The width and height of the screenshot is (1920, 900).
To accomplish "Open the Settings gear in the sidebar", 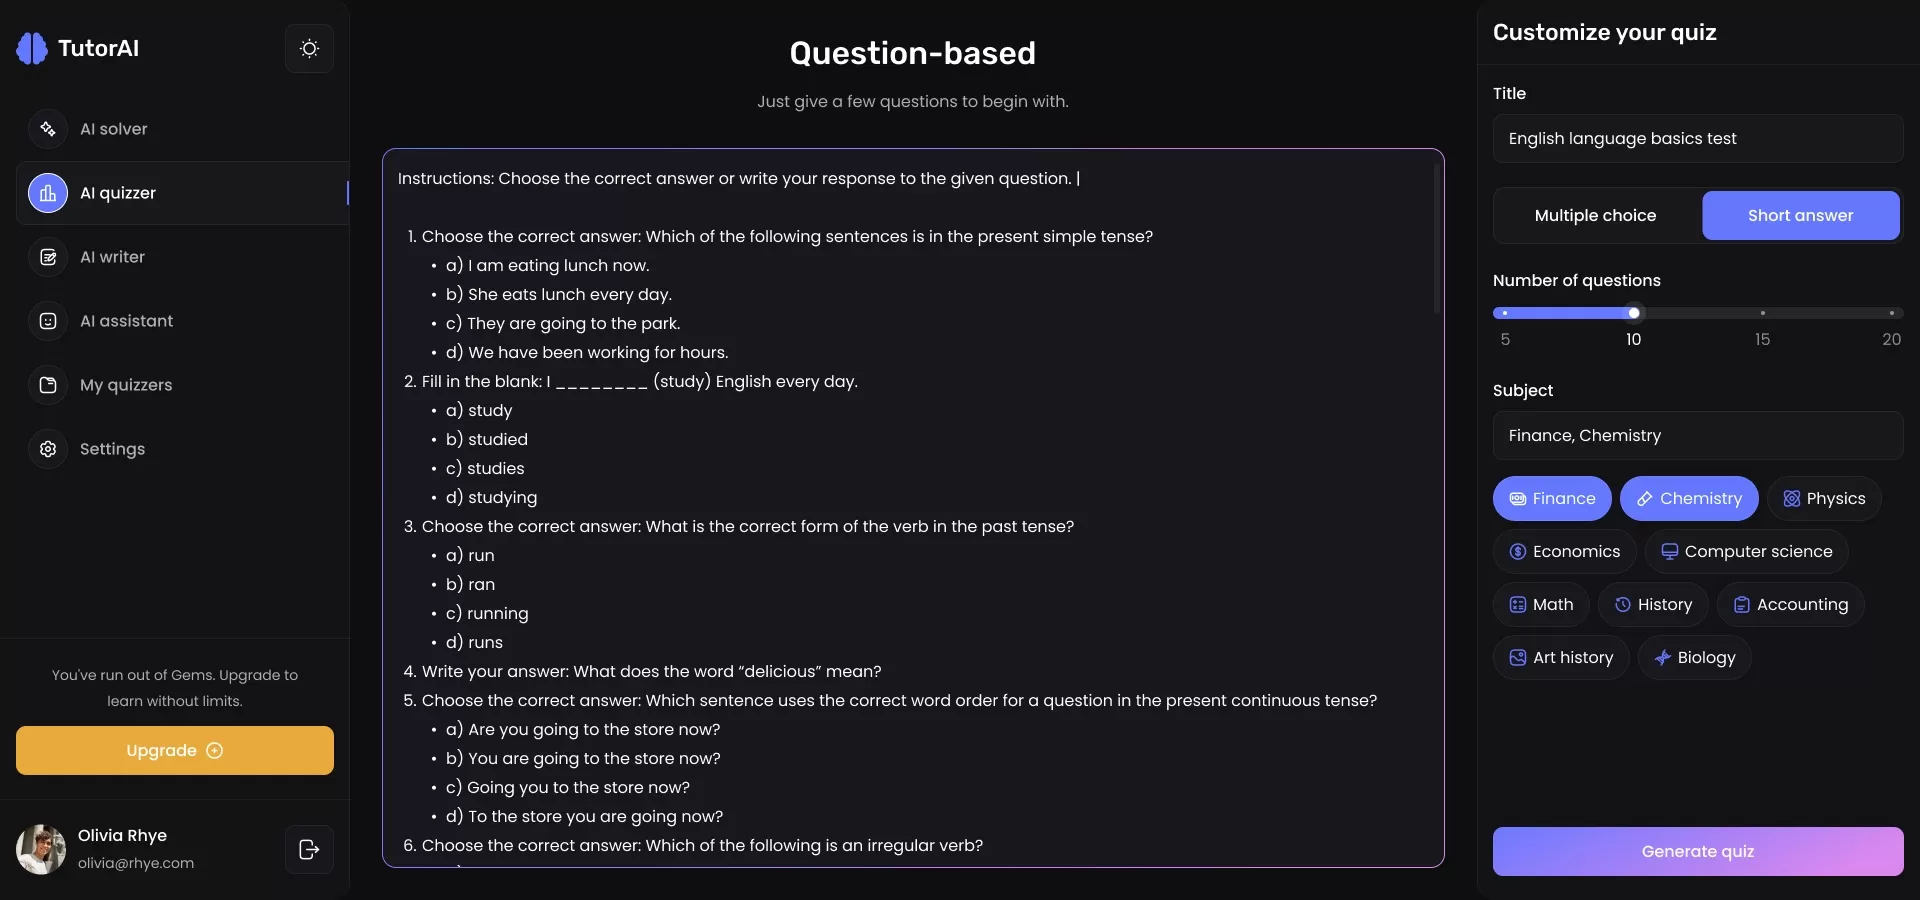I will 113,449.
